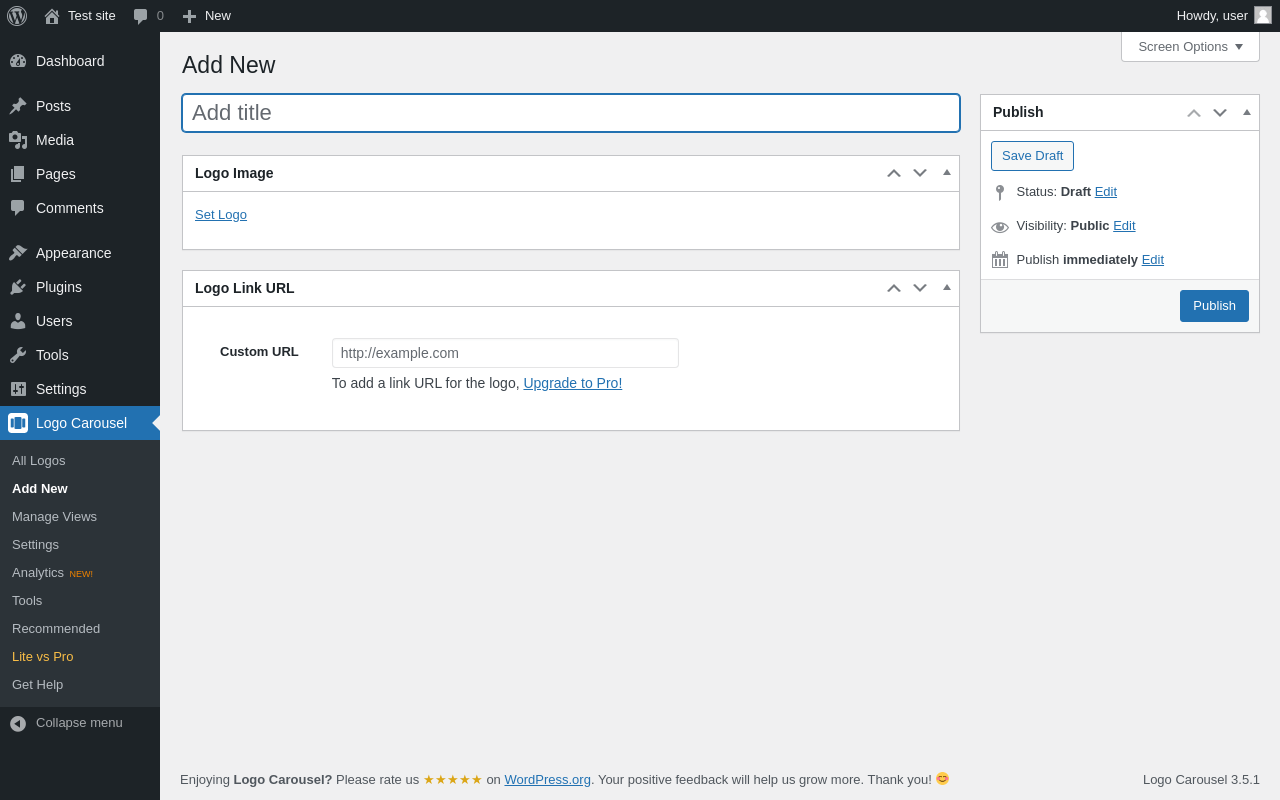
Task: Click the calendar icon next to Publish immediately
Action: 1000,260
